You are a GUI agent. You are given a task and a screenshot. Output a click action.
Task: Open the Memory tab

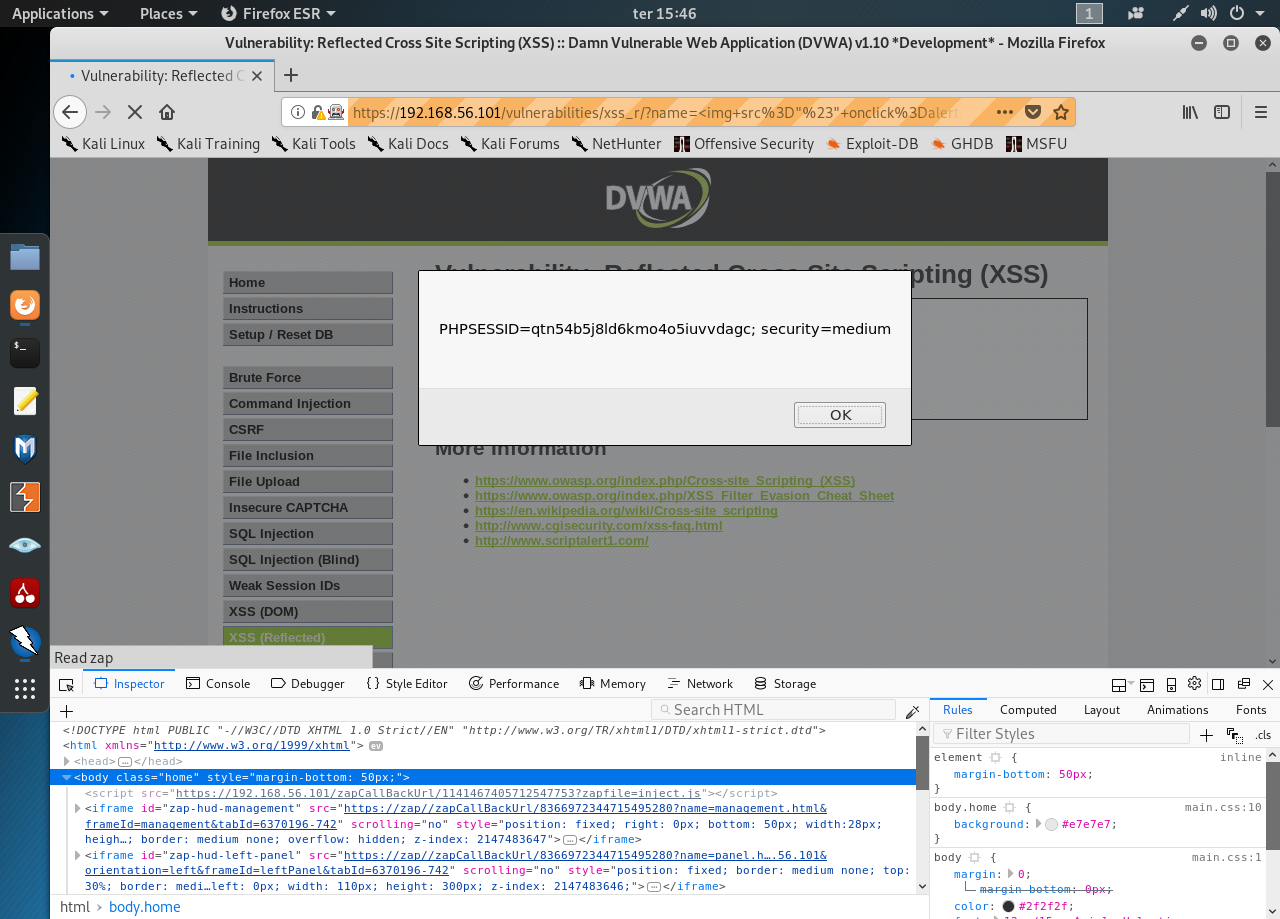612,683
